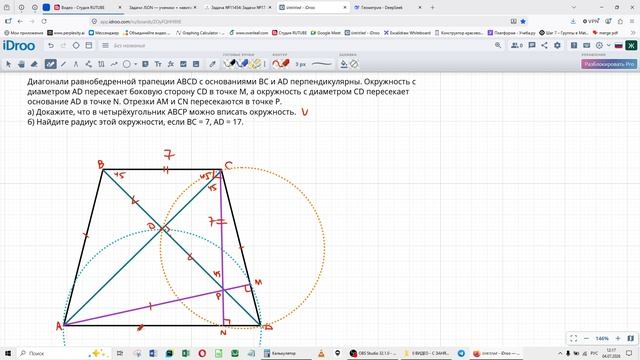Redo the action in iDroo
The width and height of the screenshot is (640, 360).
[x=63, y=46]
